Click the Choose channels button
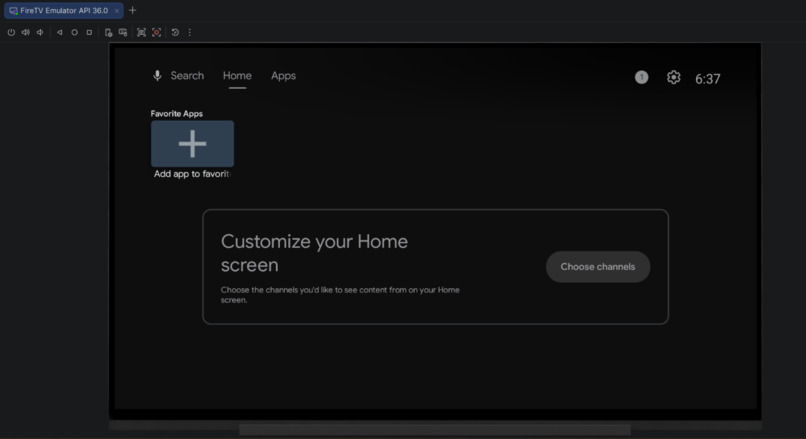Screen dimensions: 806x439 pyautogui.click(x=598, y=267)
